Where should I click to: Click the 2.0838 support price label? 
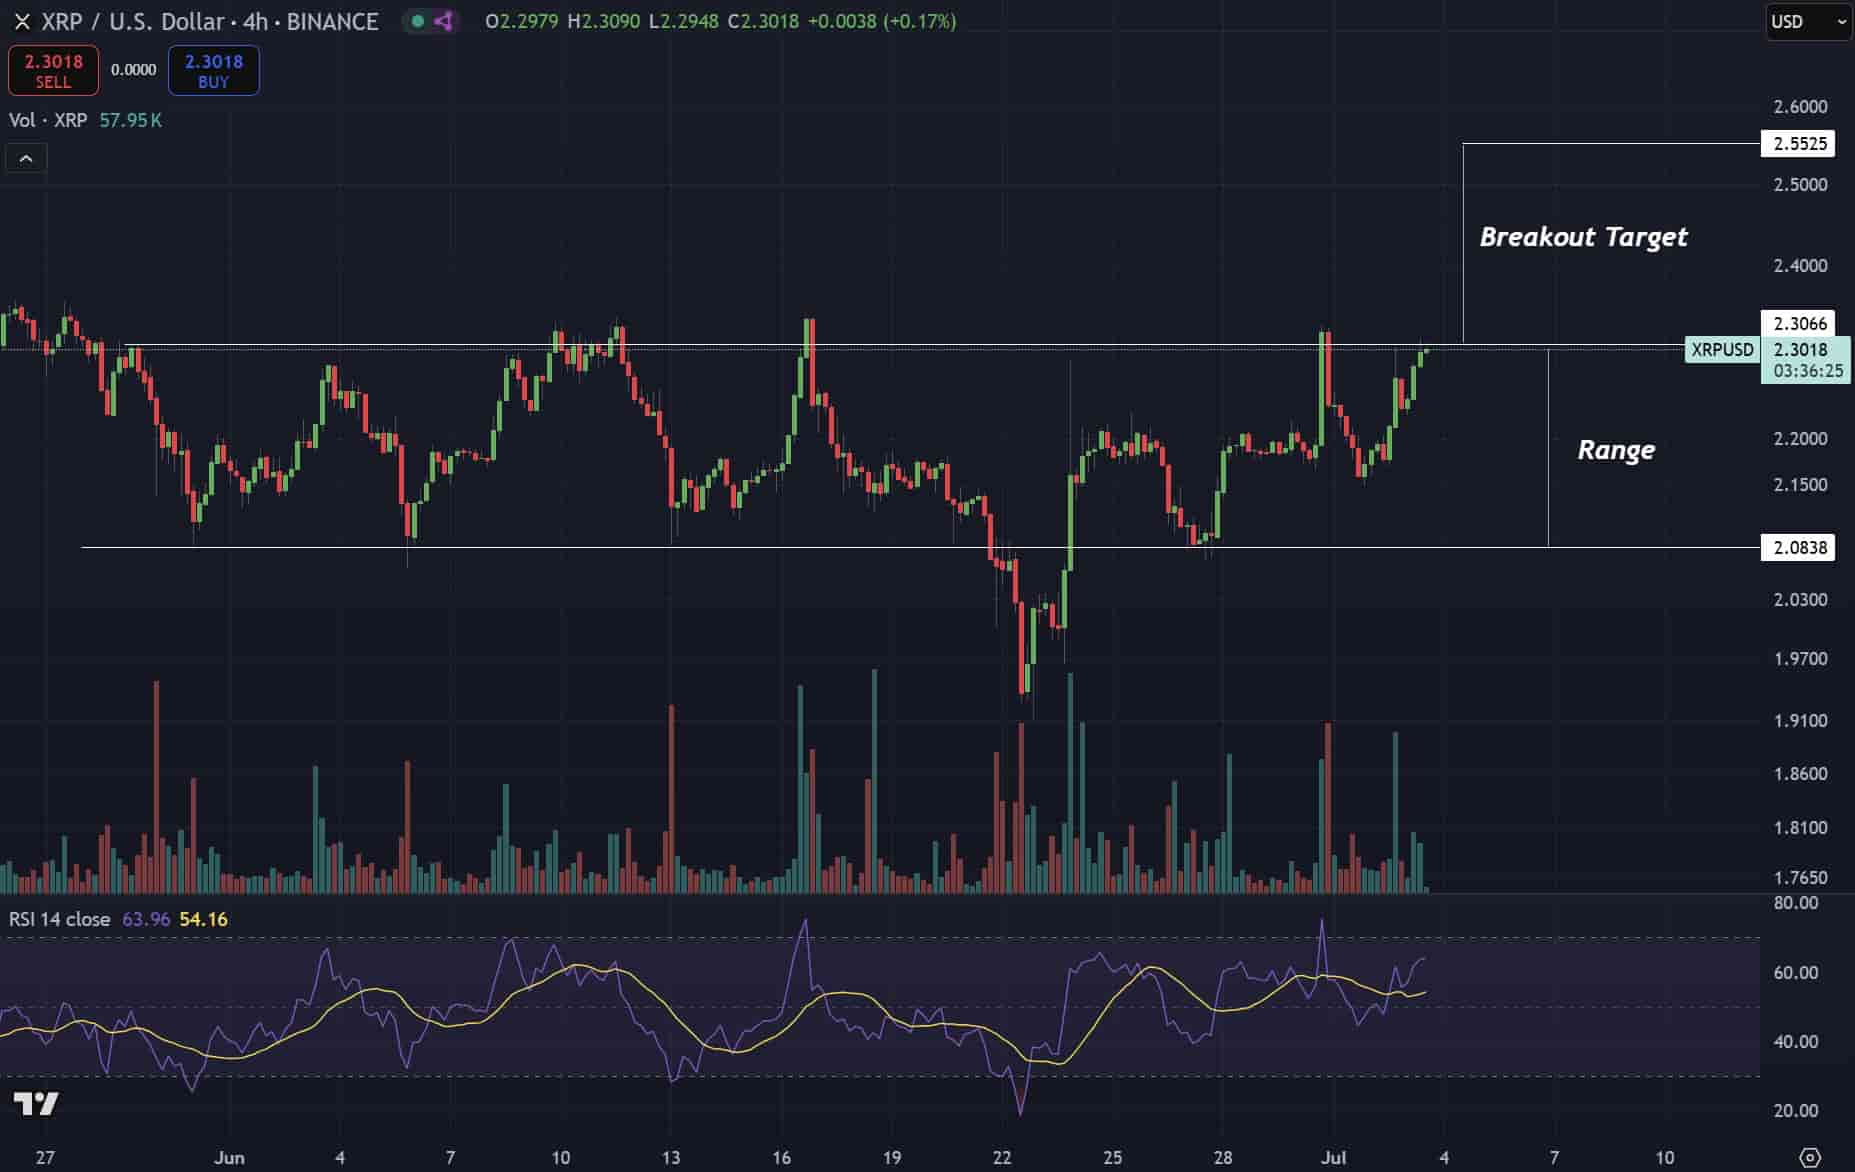(x=1799, y=547)
